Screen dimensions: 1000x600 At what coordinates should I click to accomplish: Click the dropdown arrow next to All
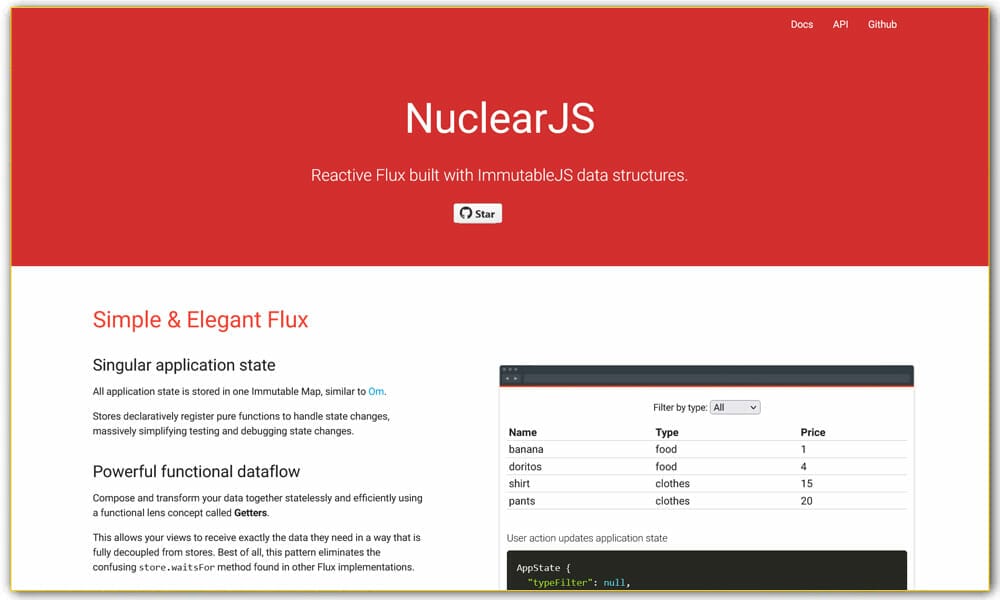click(x=752, y=407)
